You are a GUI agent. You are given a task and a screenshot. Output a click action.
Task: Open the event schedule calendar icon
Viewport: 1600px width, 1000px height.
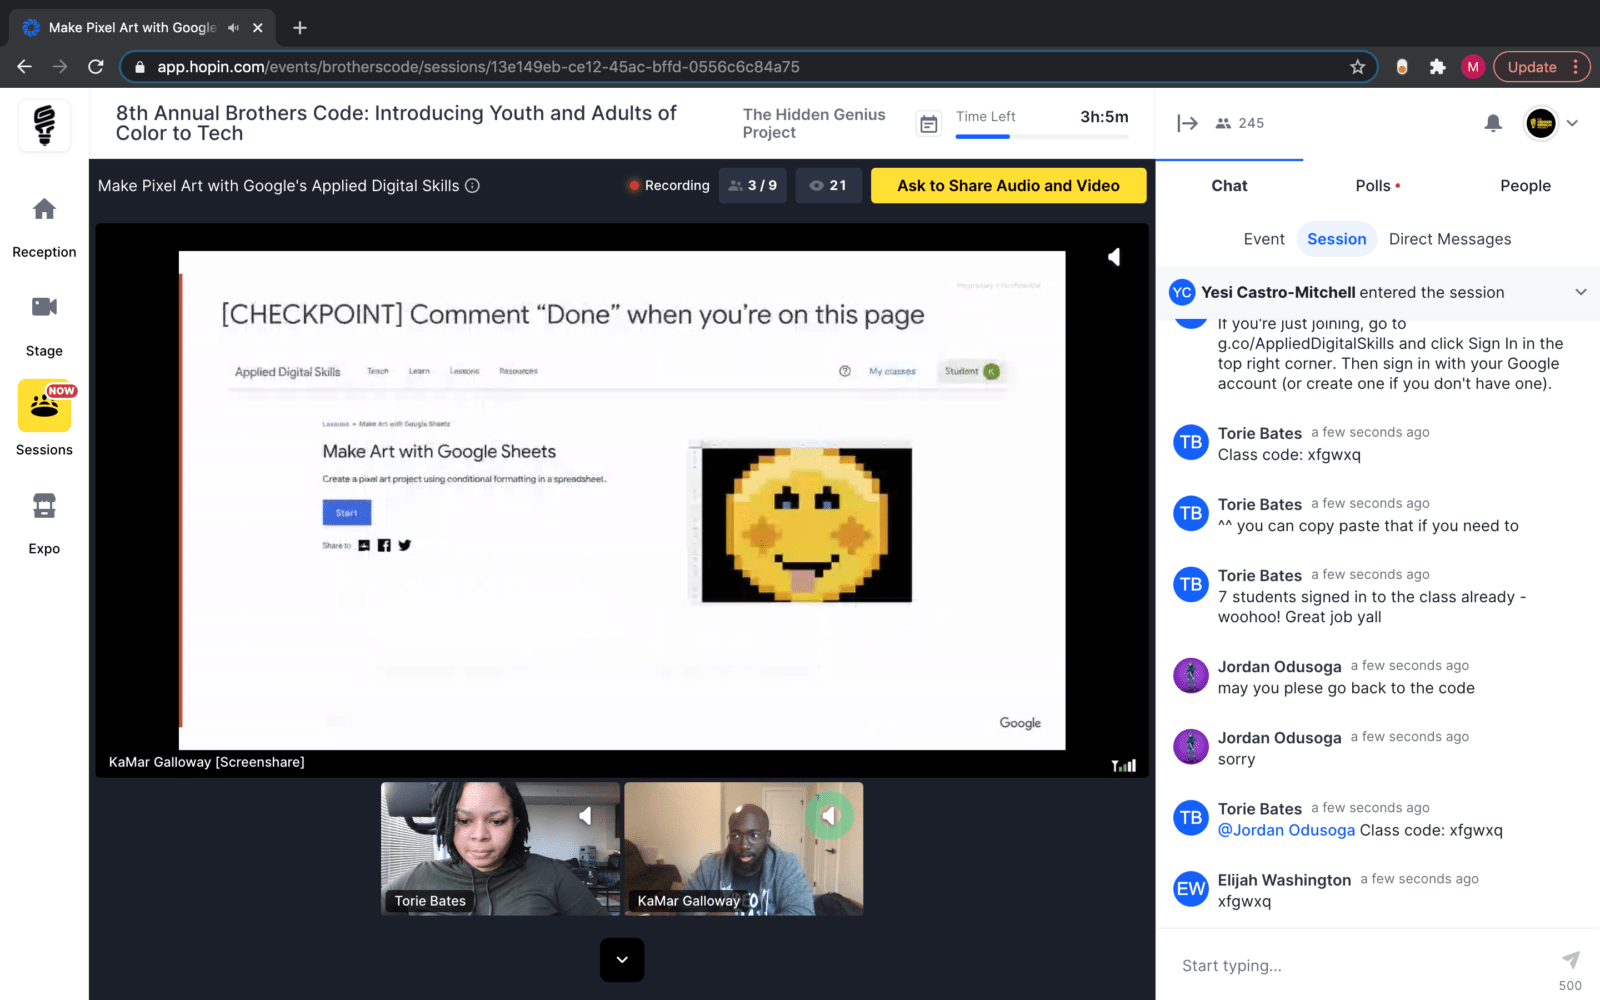tap(929, 124)
